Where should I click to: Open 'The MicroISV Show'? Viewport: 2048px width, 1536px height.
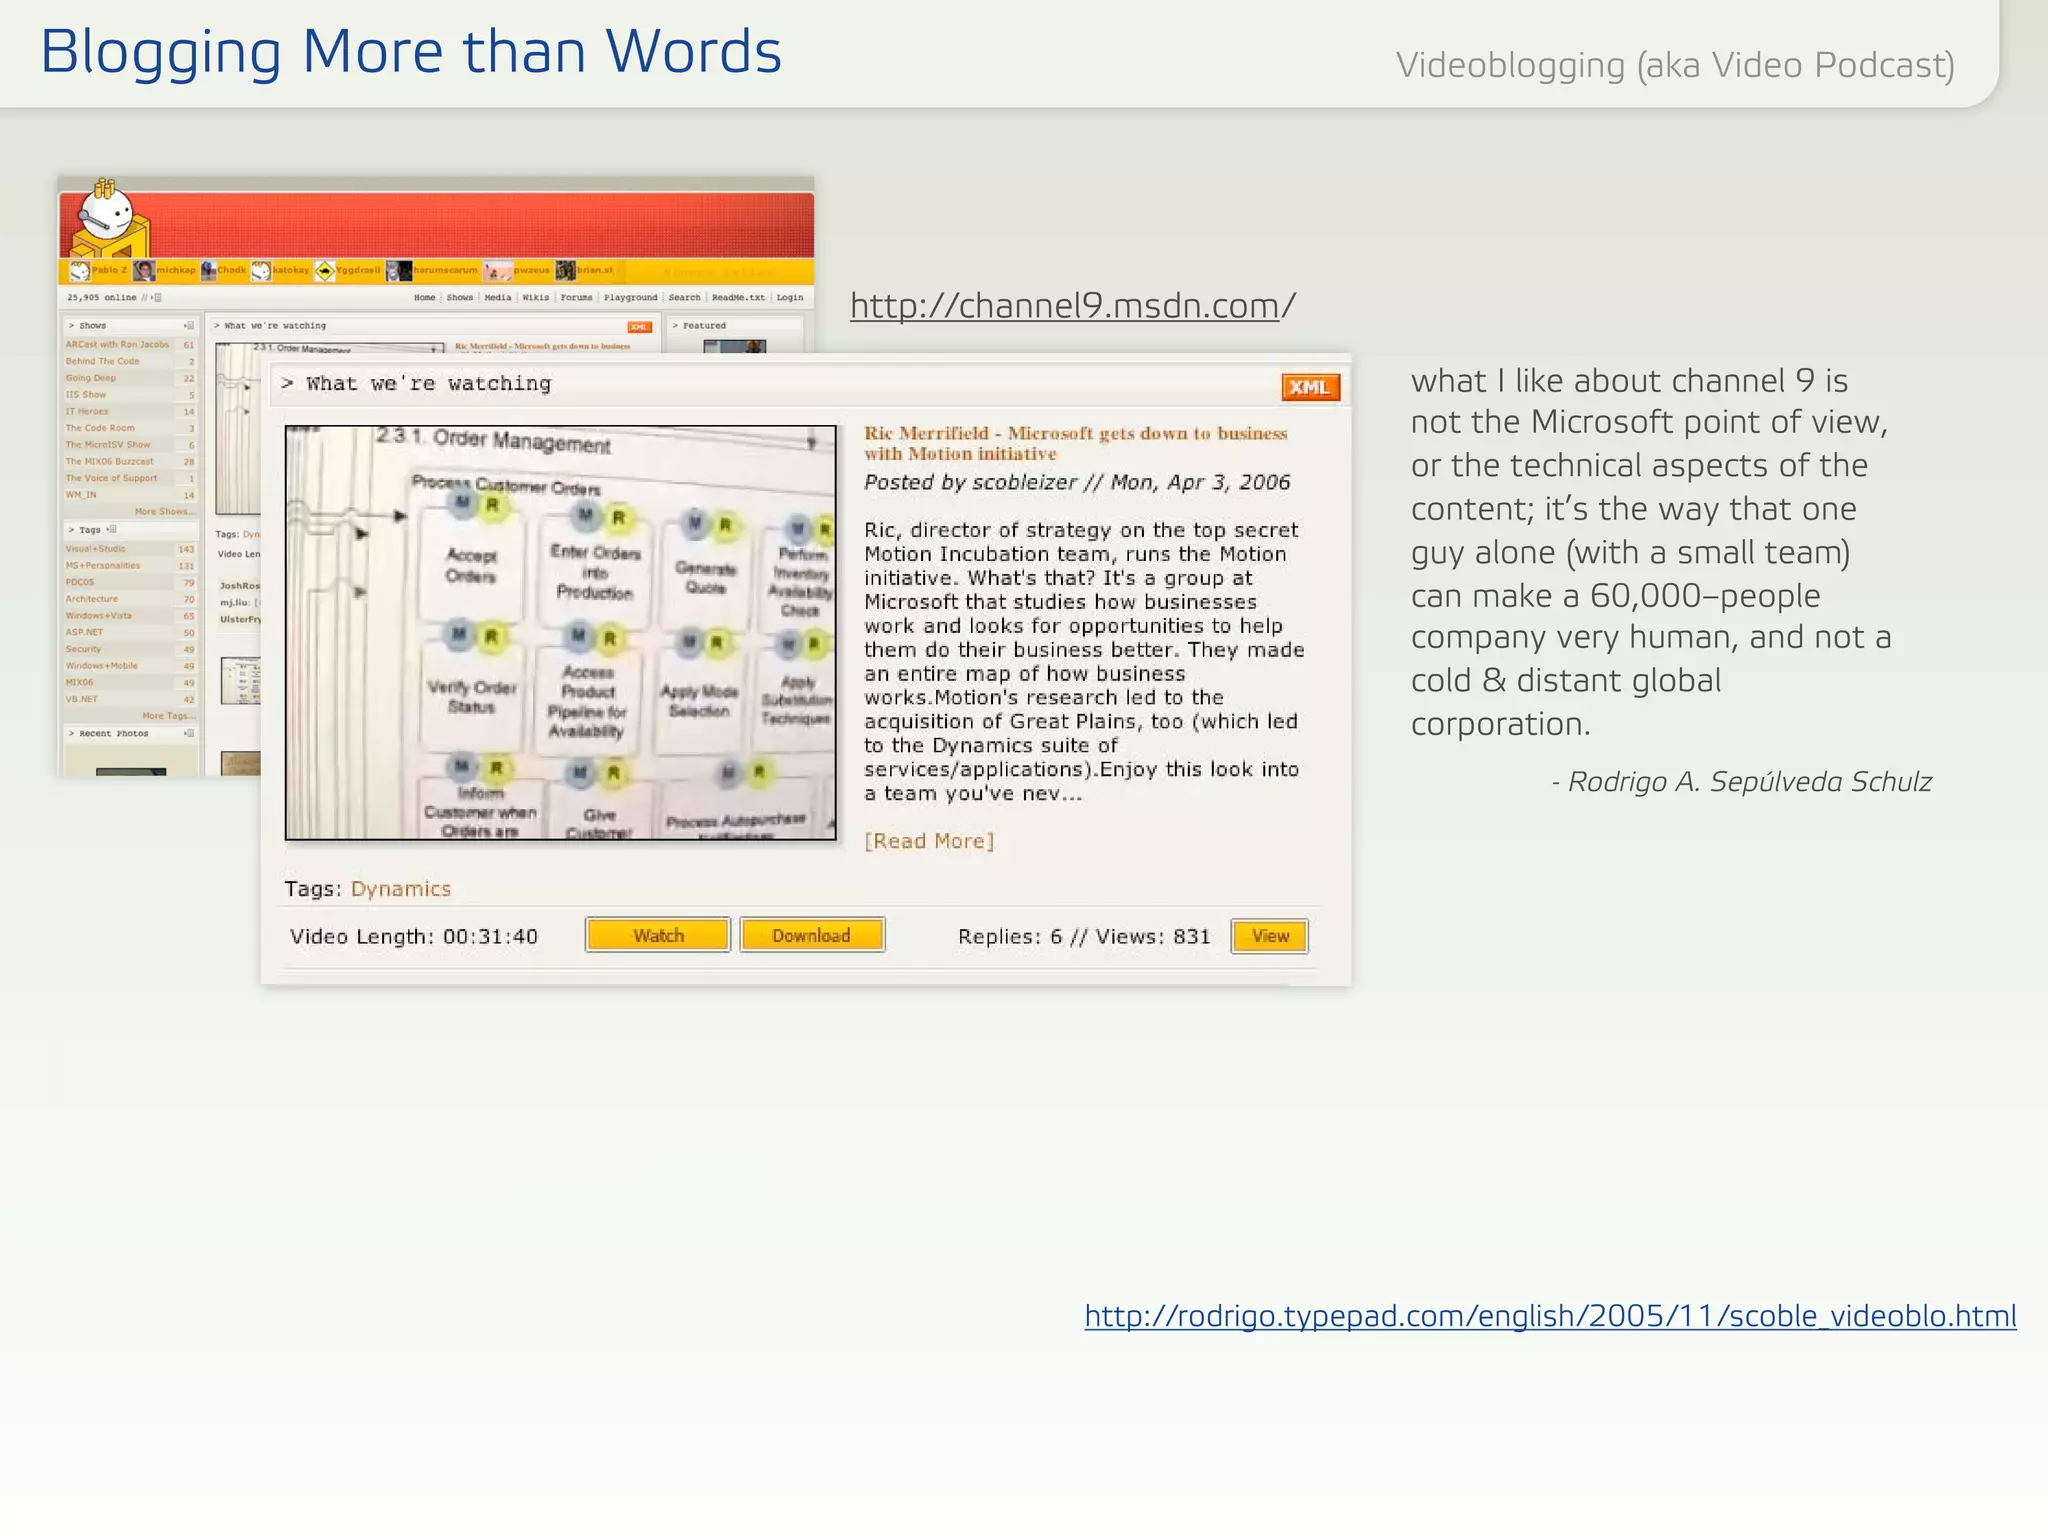[x=108, y=445]
